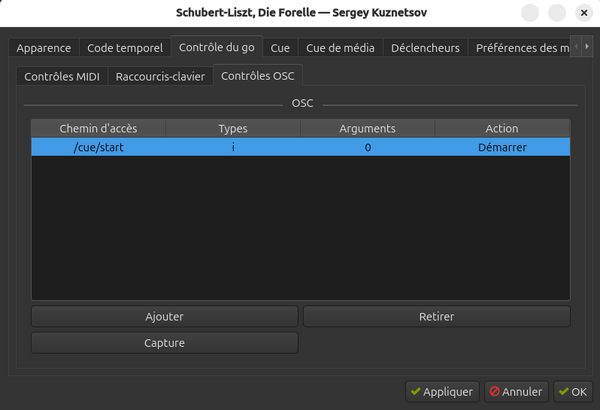This screenshot has height=410, width=600.
Task: Select the Types cell containing "i"
Action: [232, 147]
